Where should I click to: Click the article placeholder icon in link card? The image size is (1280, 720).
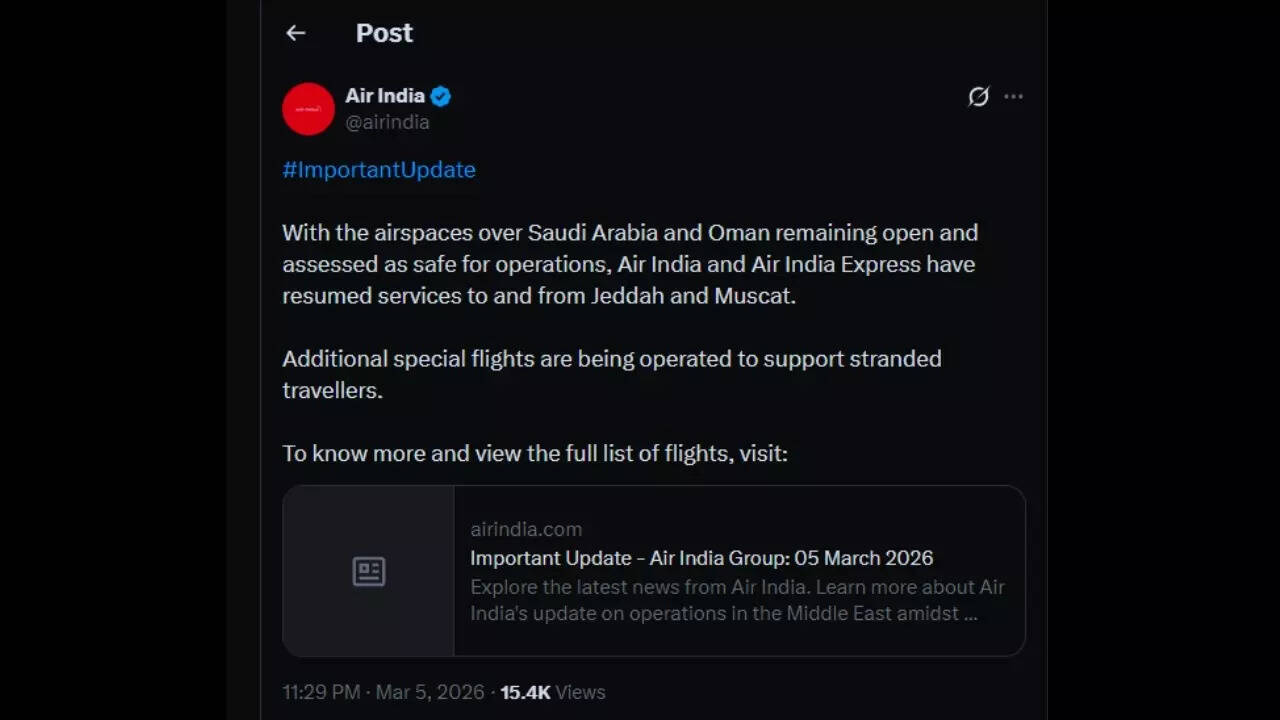coord(368,571)
